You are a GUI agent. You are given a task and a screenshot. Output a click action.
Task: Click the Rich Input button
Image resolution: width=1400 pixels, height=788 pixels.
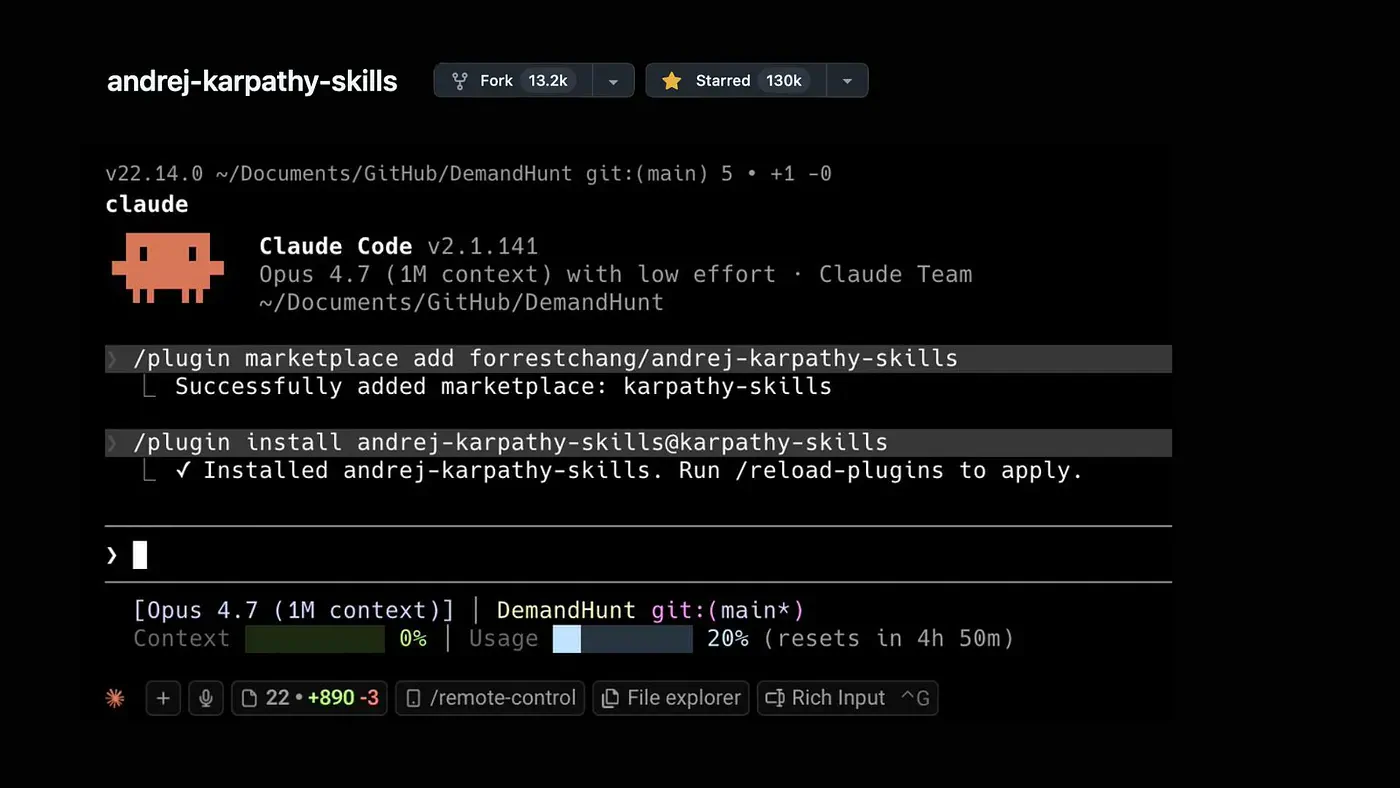[x=847, y=698]
